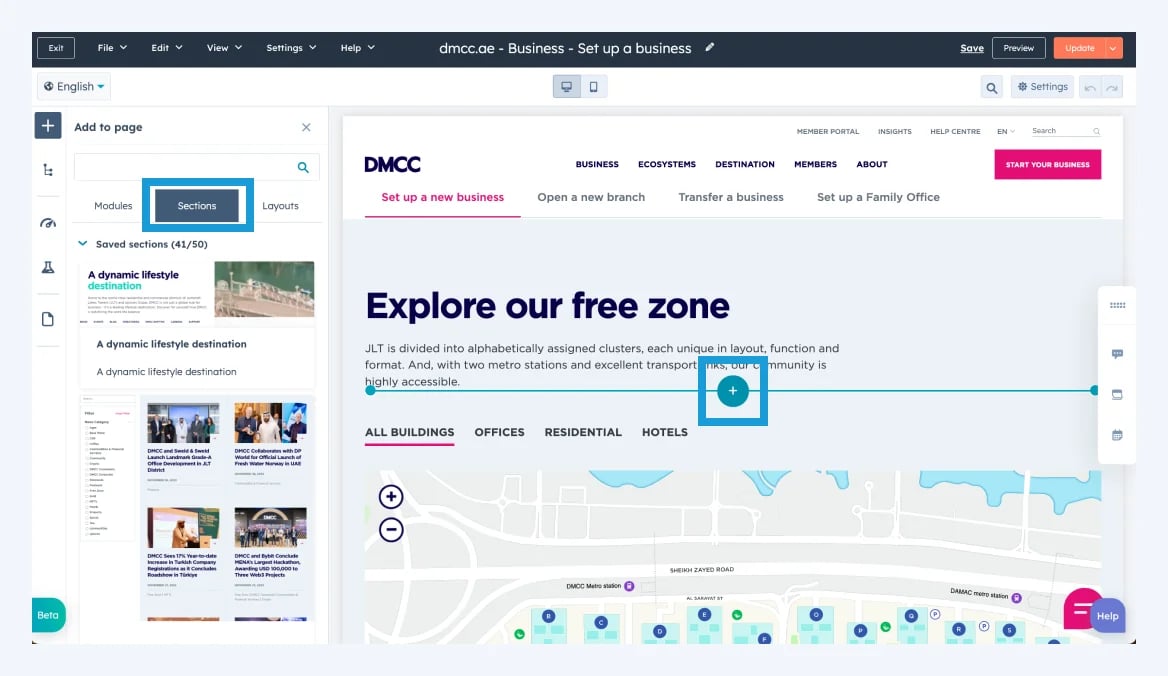Click the Help button at bottom right
Viewport: 1168px width, 676px height.
click(1108, 616)
